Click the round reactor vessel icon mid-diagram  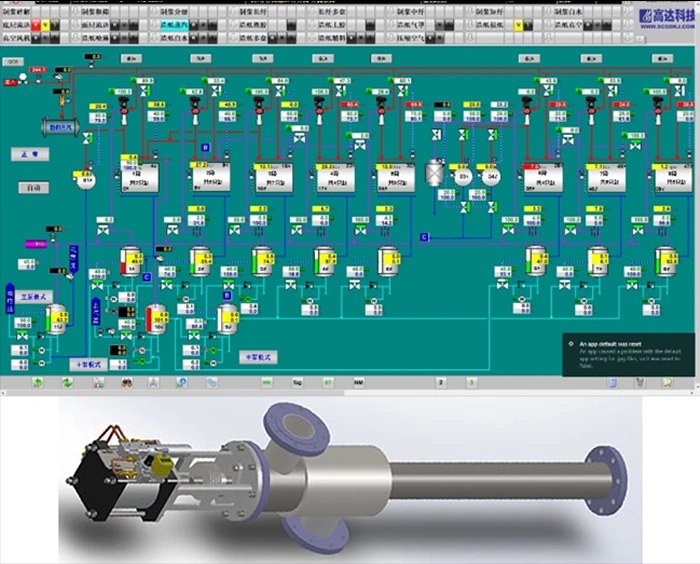[x=437, y=174]
